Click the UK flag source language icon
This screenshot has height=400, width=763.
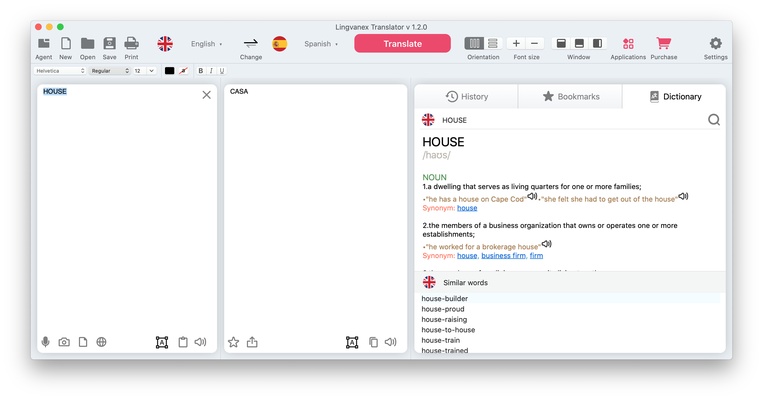[x=165, y=44]
